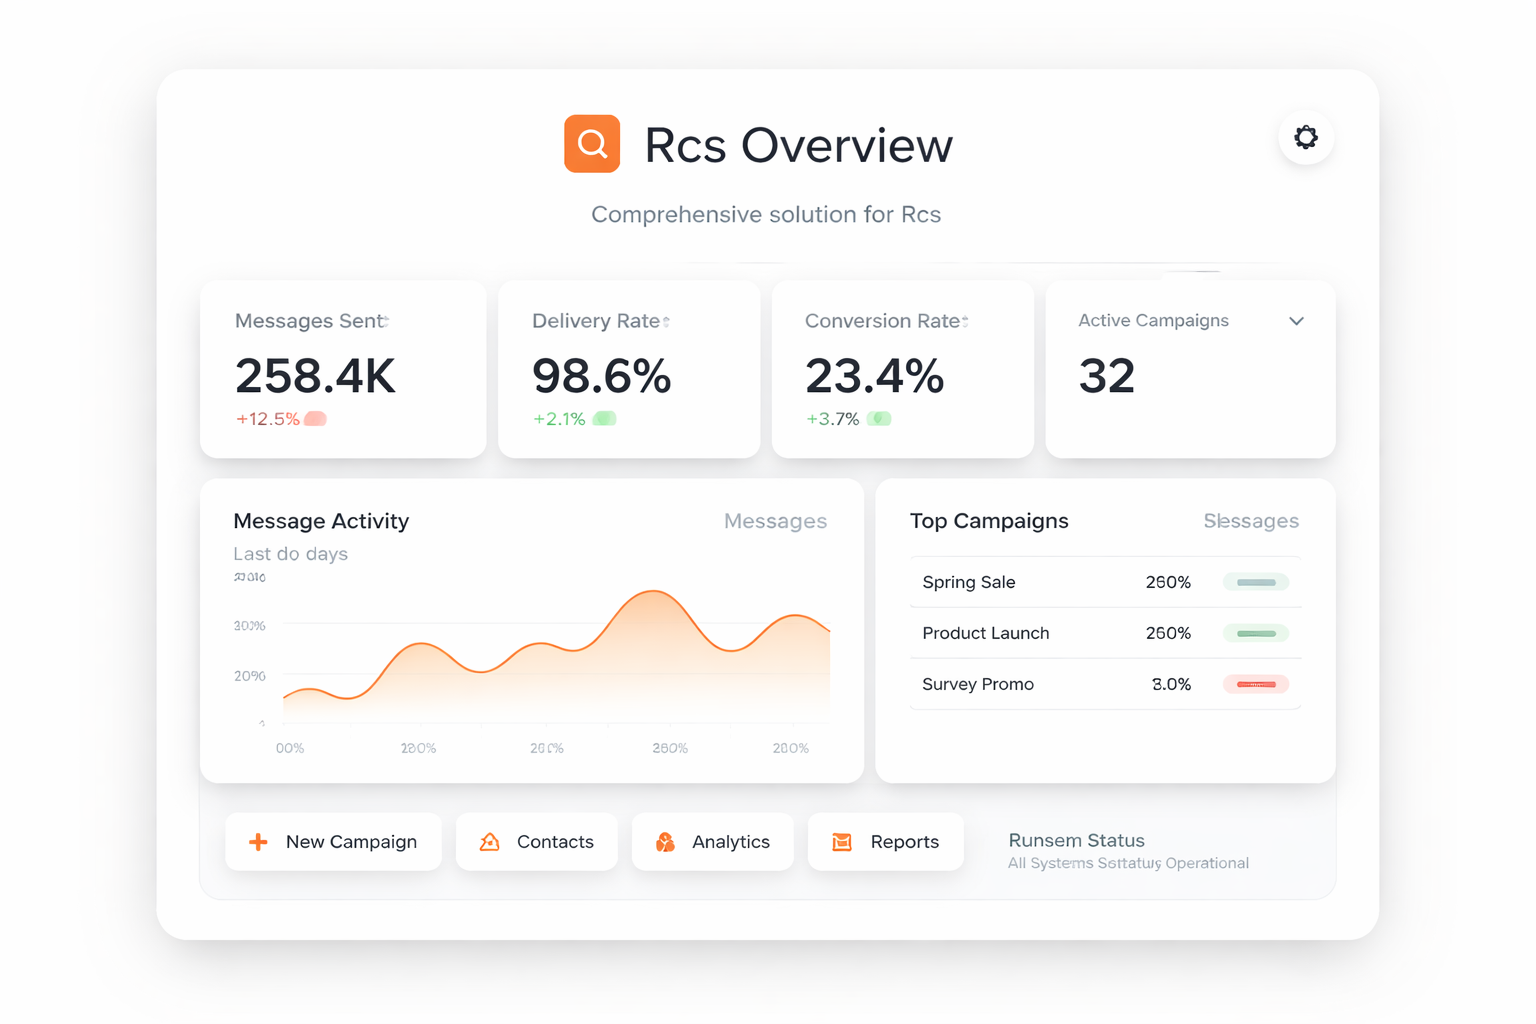
Task: Click the Reports icon
Action: coord(842,842)
